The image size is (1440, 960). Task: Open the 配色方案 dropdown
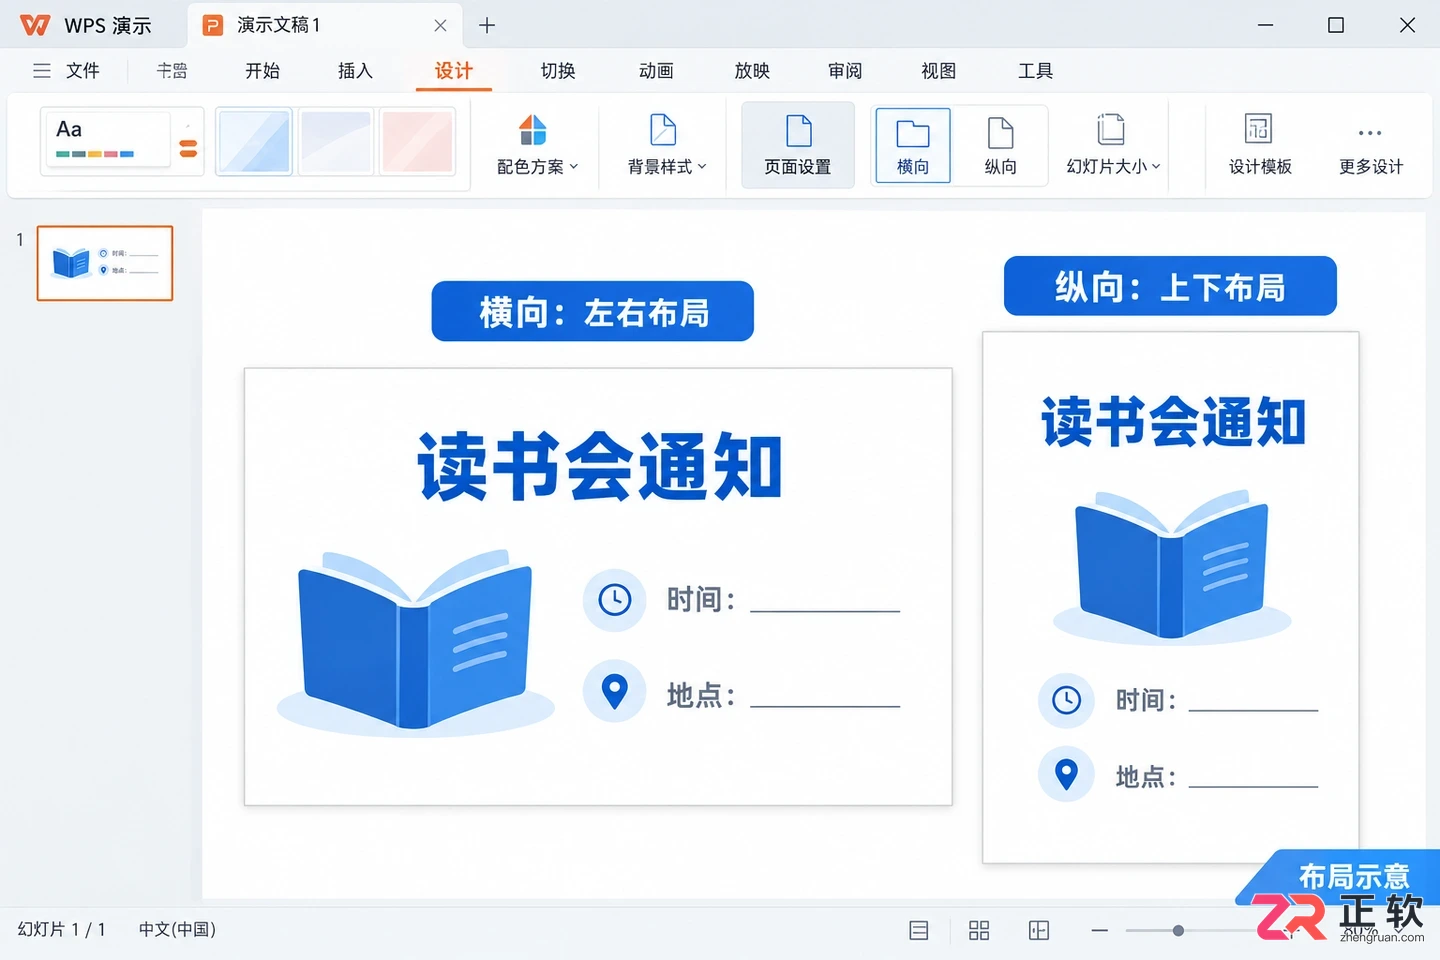click(537, 145)
